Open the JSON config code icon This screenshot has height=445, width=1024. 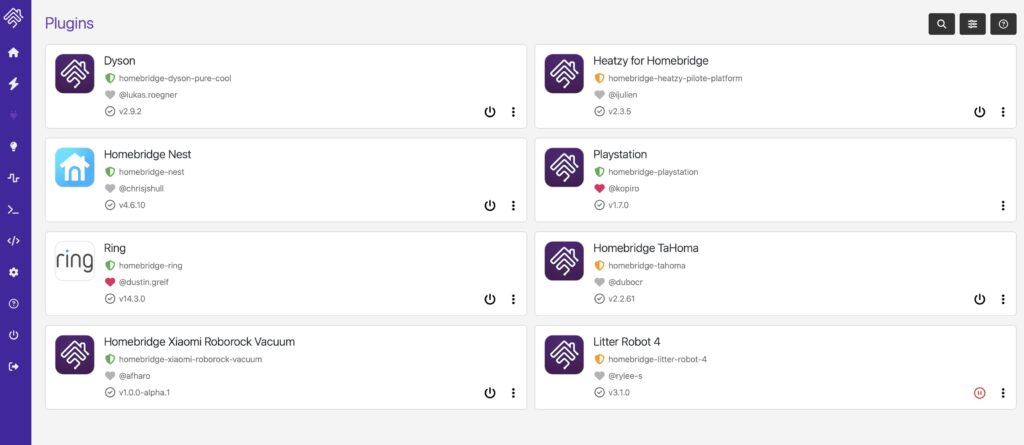coord(13,241)
